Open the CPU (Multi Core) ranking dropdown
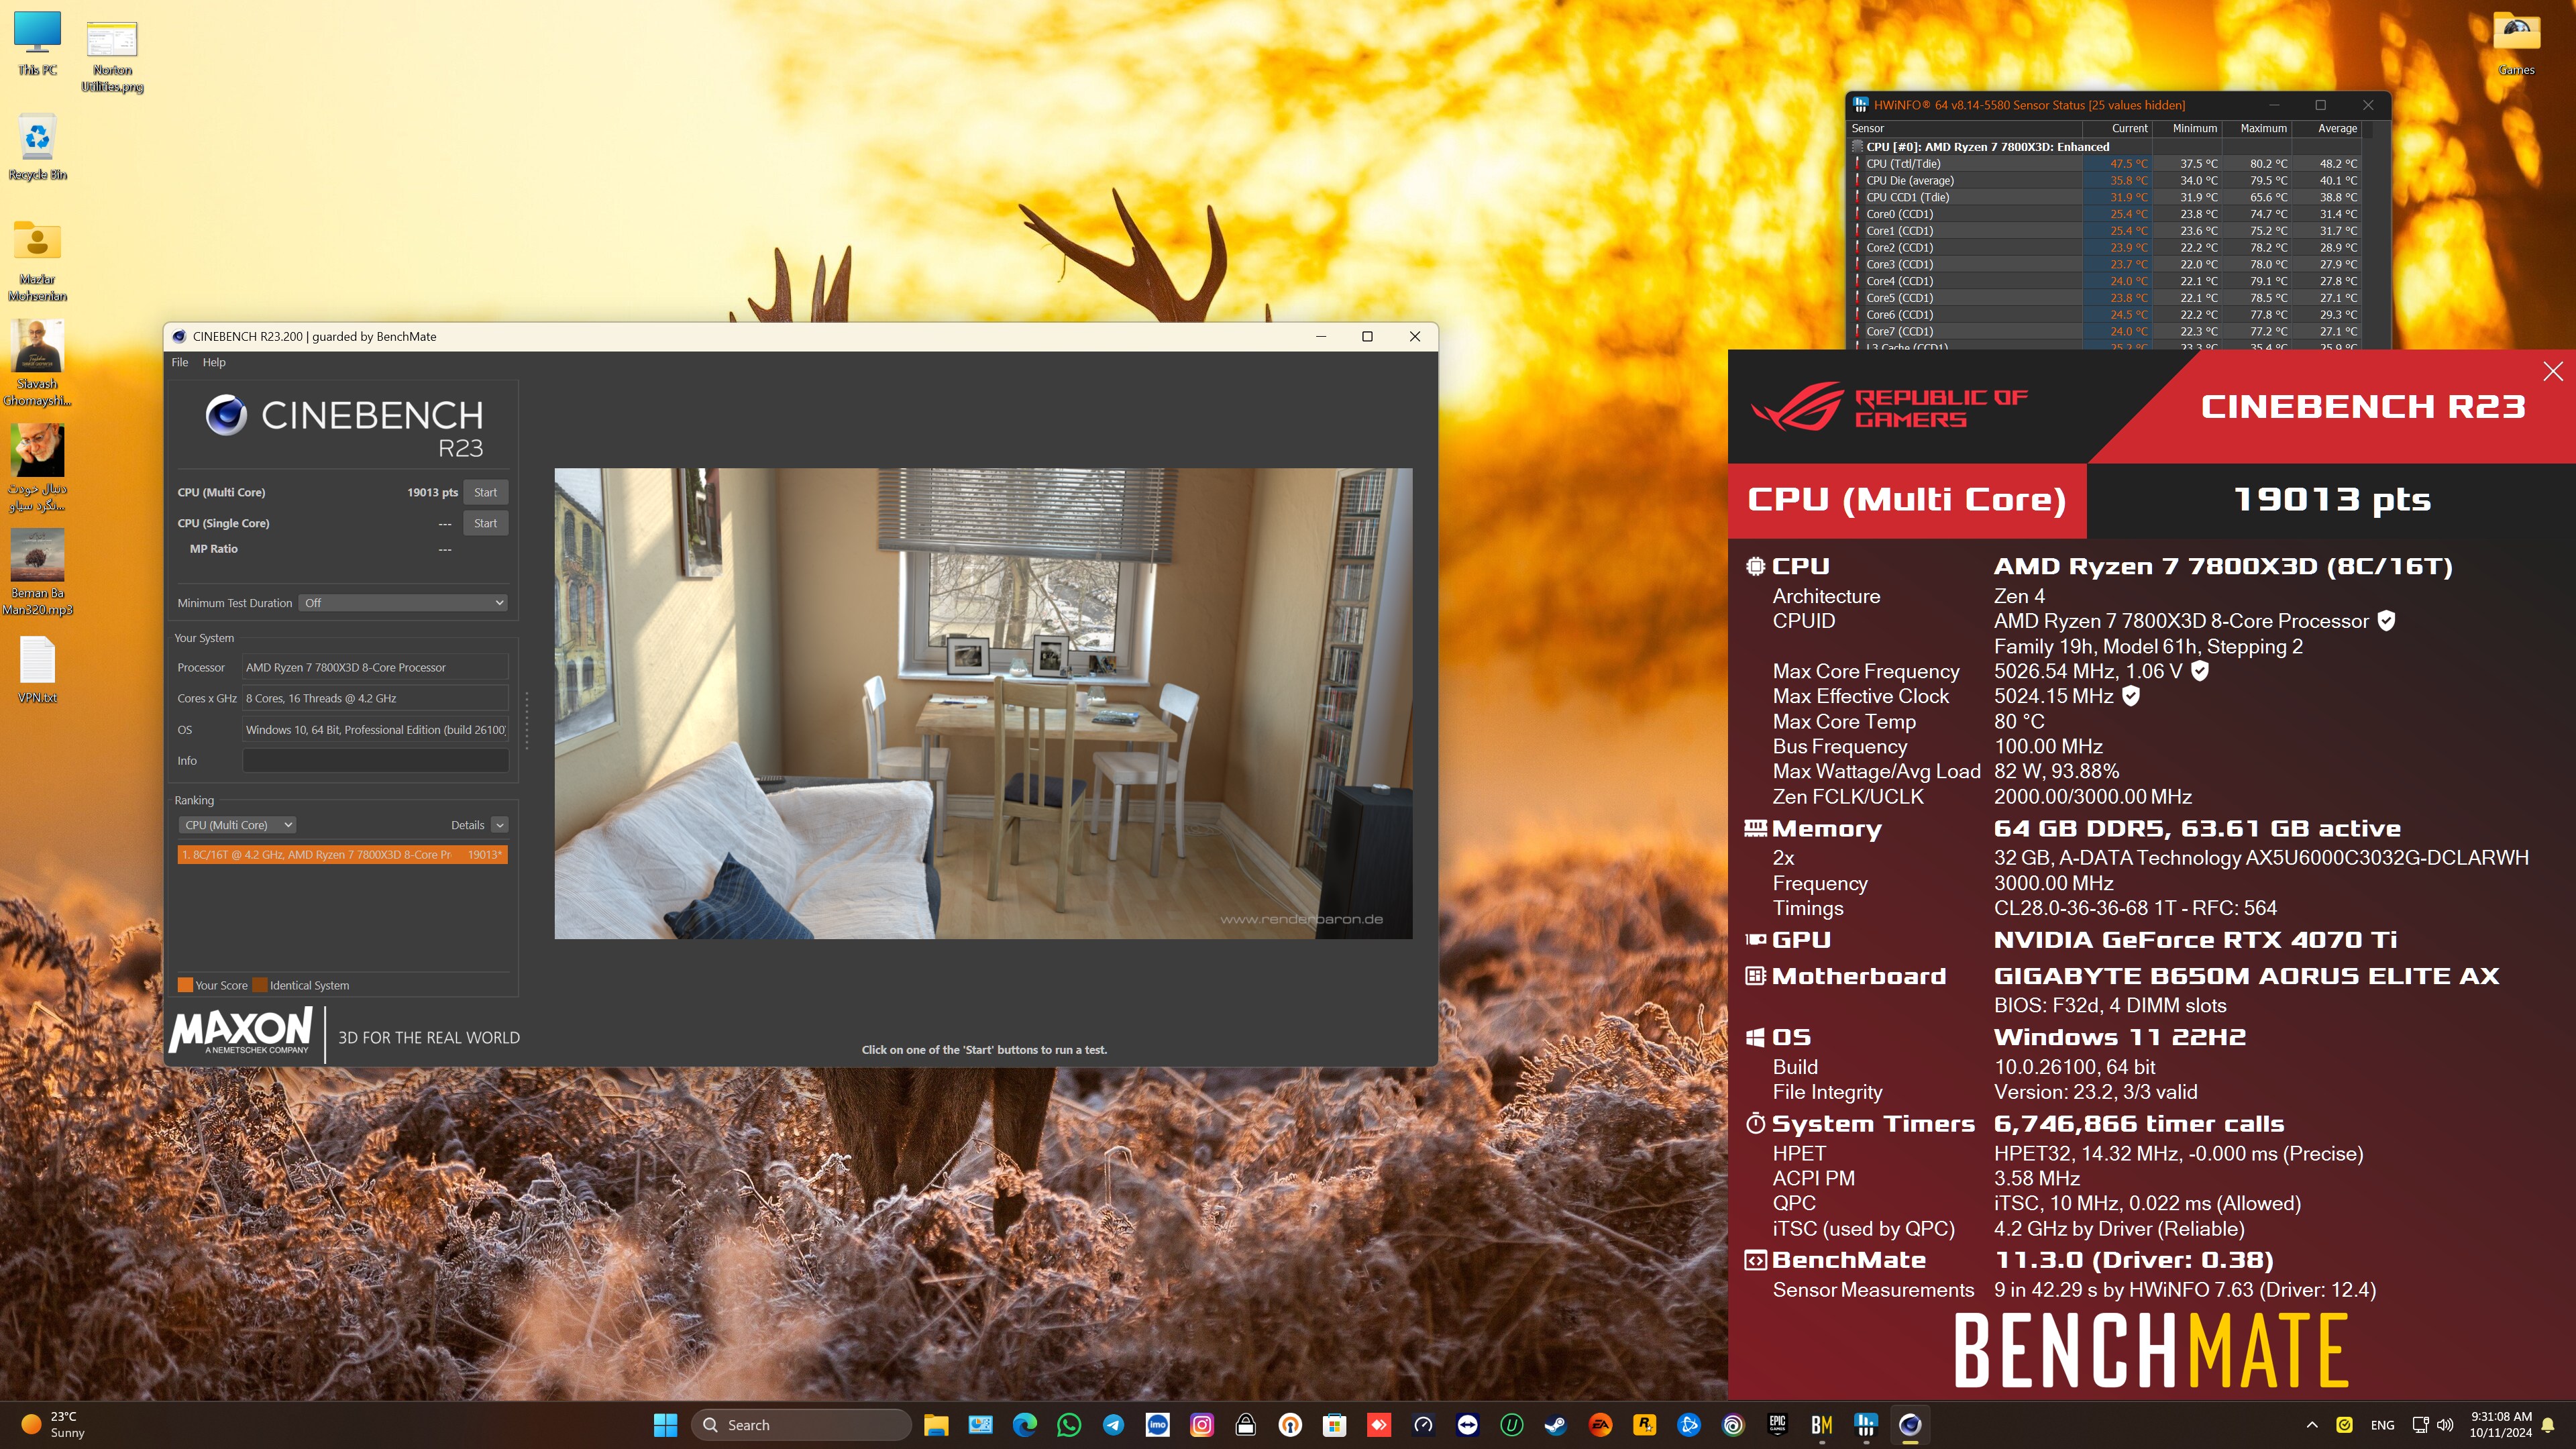 point(237,825)
